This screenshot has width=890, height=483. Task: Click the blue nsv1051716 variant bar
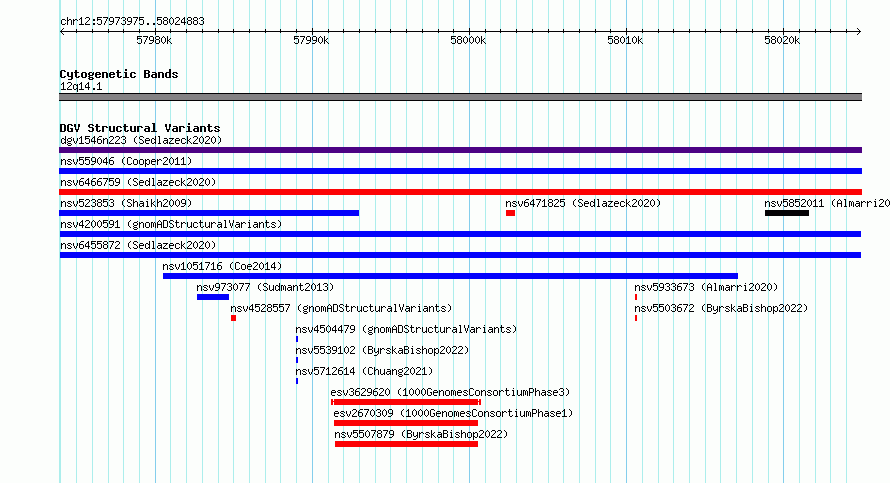coord(450,276)
